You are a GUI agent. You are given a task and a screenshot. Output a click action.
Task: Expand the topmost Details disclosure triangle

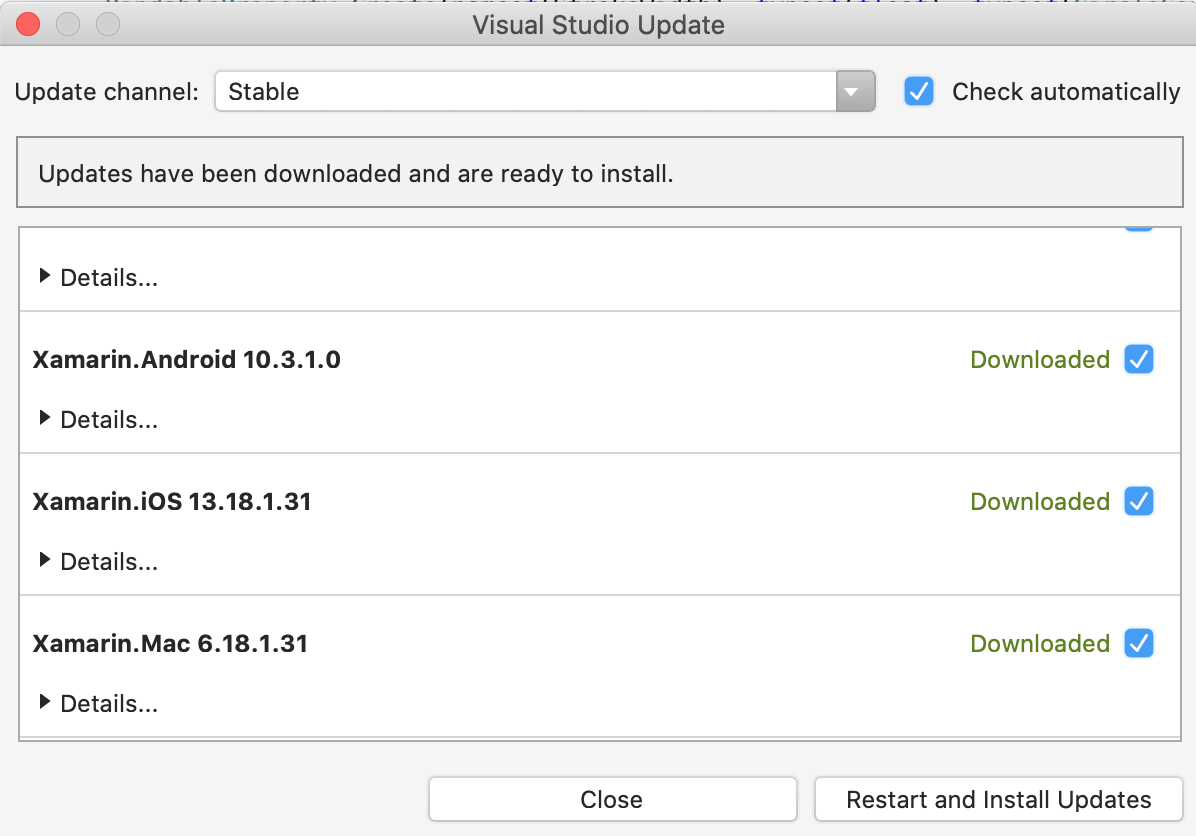point(44,276)
